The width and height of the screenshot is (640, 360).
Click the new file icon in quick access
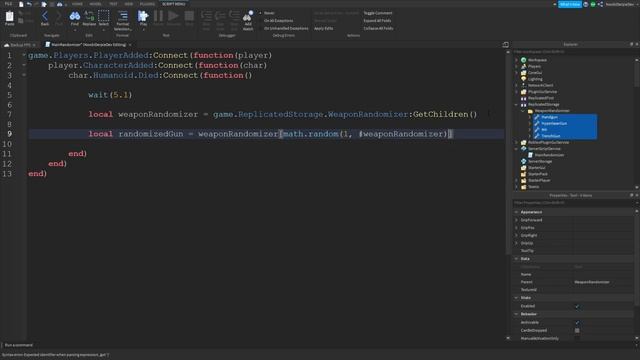click(x=21, y=4)
